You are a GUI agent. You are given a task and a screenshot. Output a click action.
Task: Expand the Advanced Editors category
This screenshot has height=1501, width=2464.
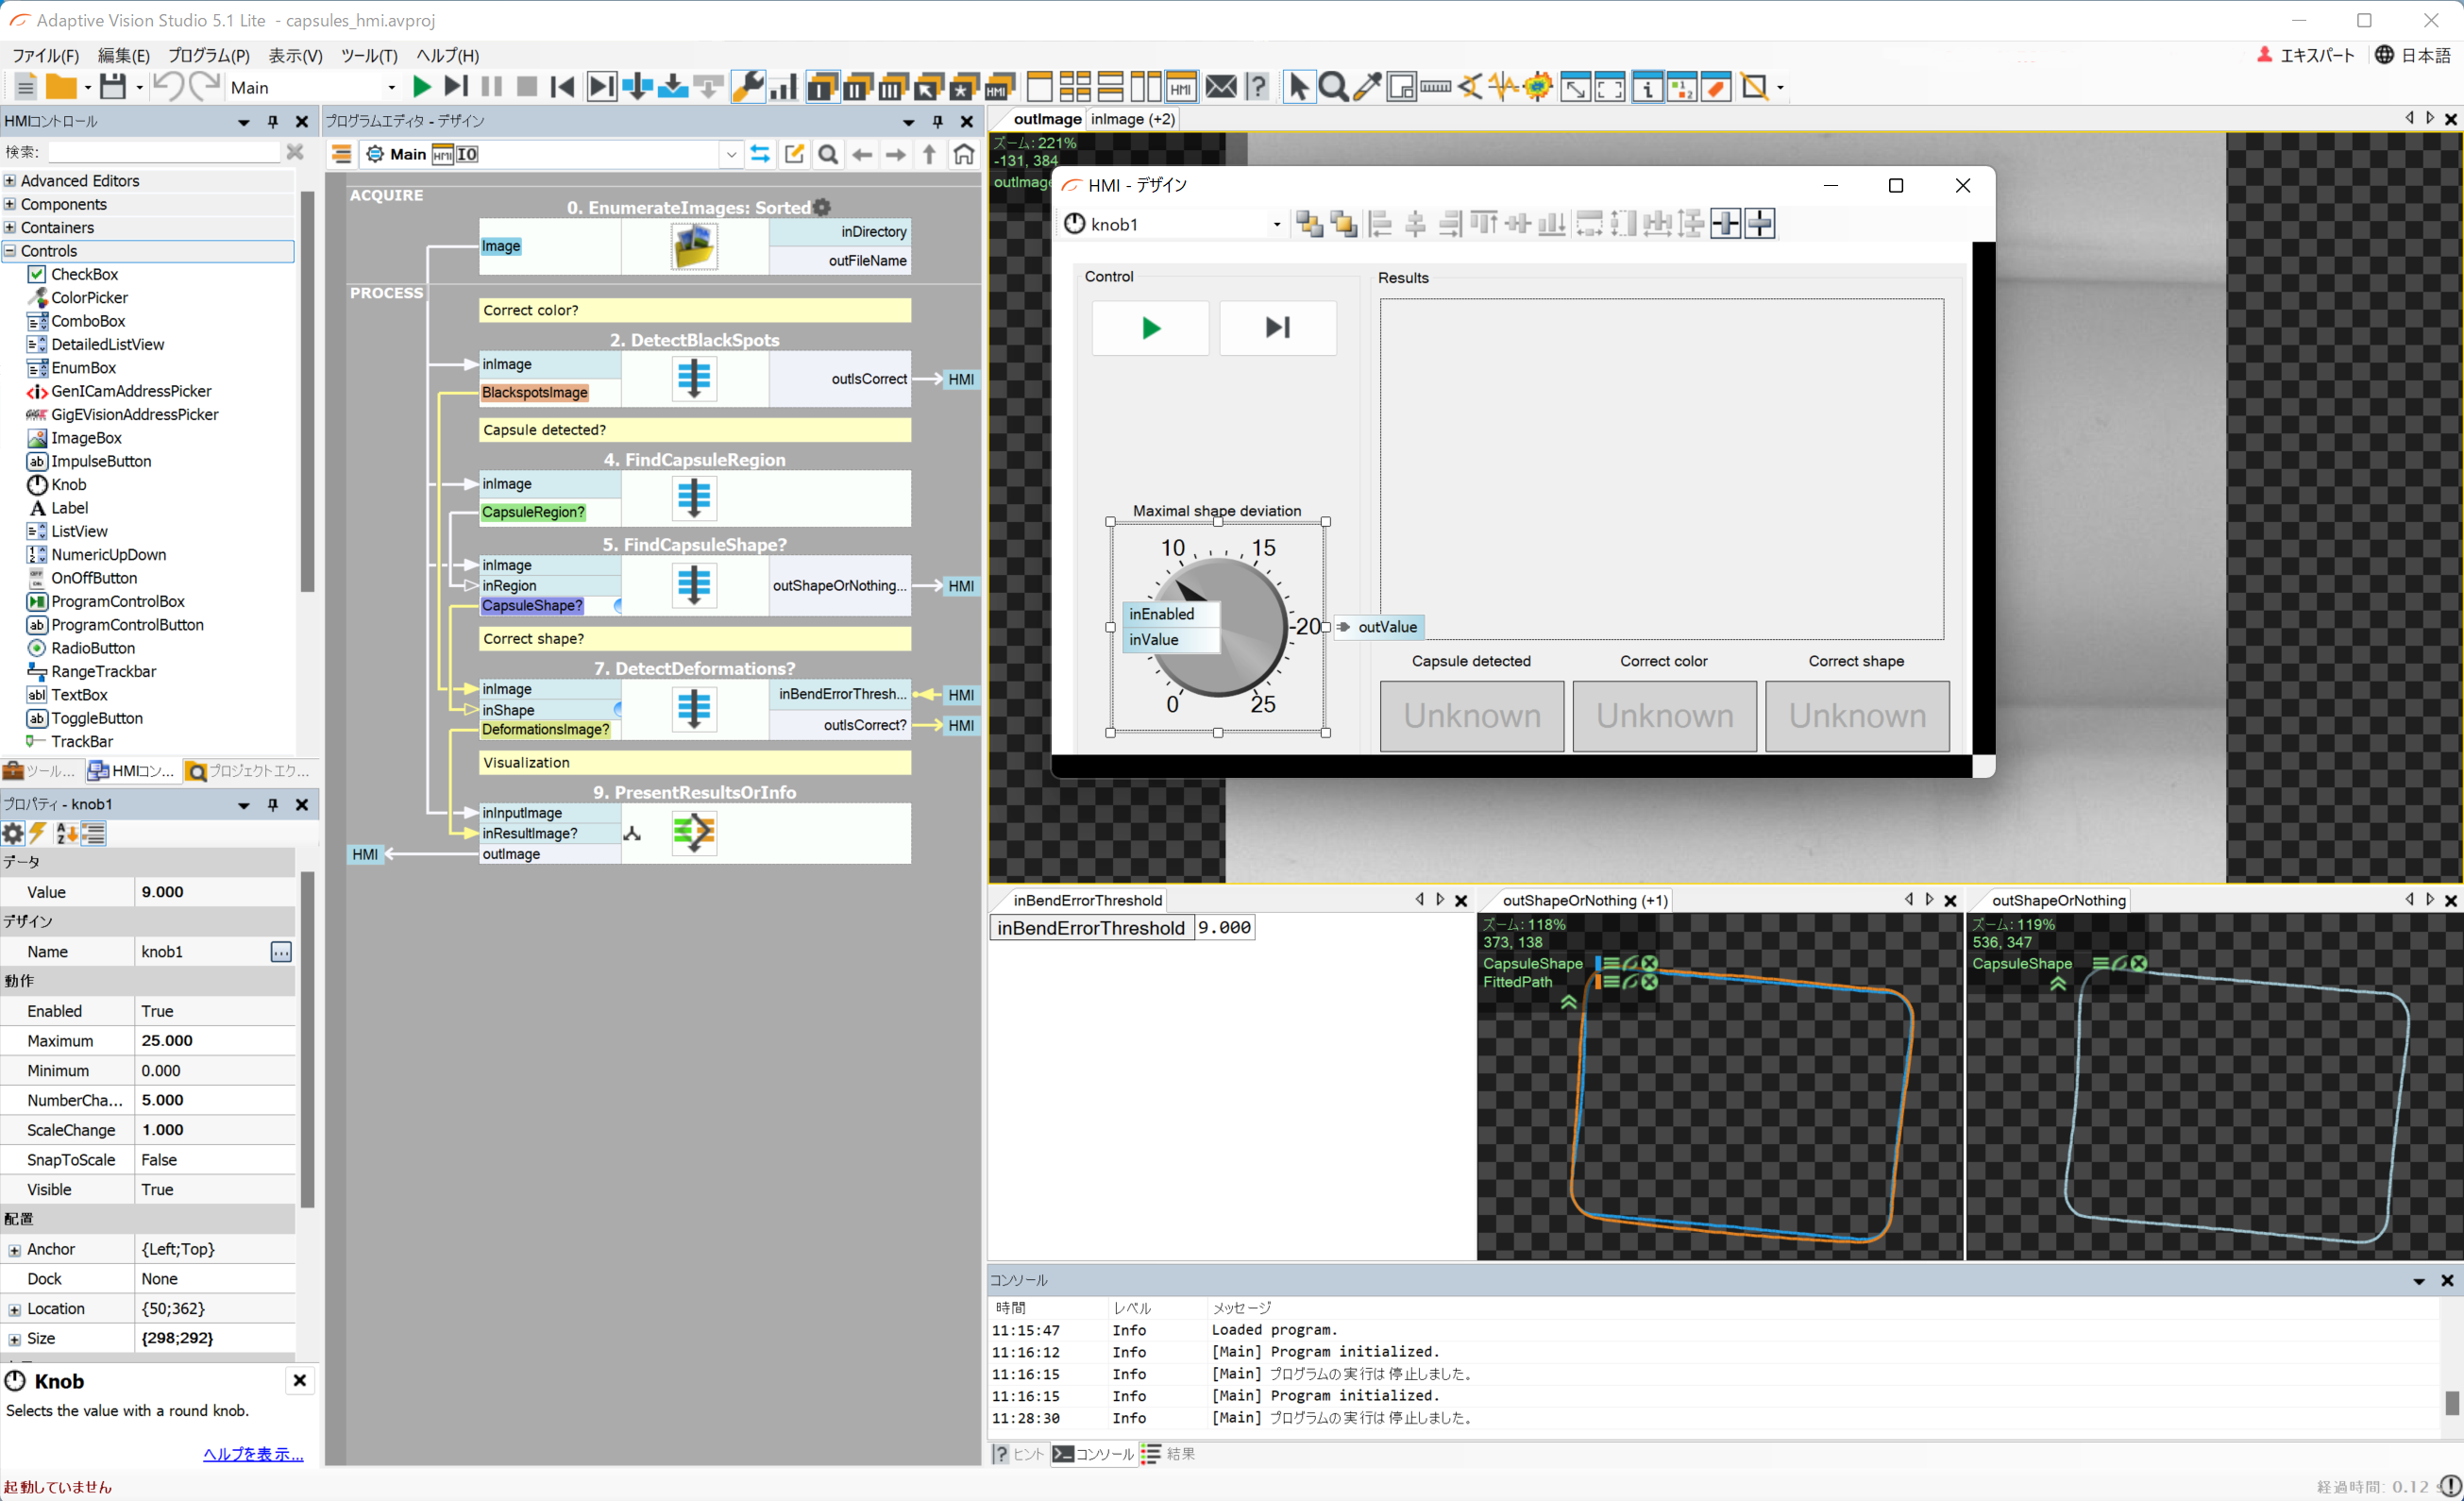pos(10,181)
